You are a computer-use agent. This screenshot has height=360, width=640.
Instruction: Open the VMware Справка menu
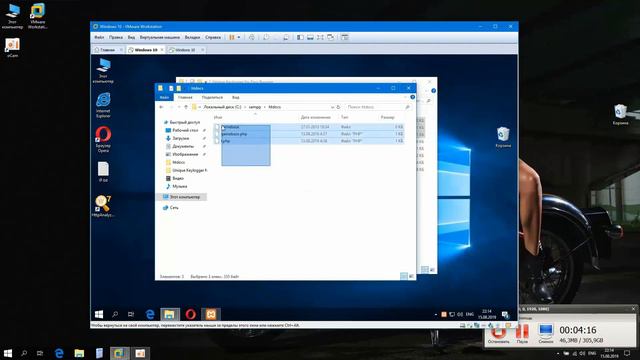(x=213, y=37)
